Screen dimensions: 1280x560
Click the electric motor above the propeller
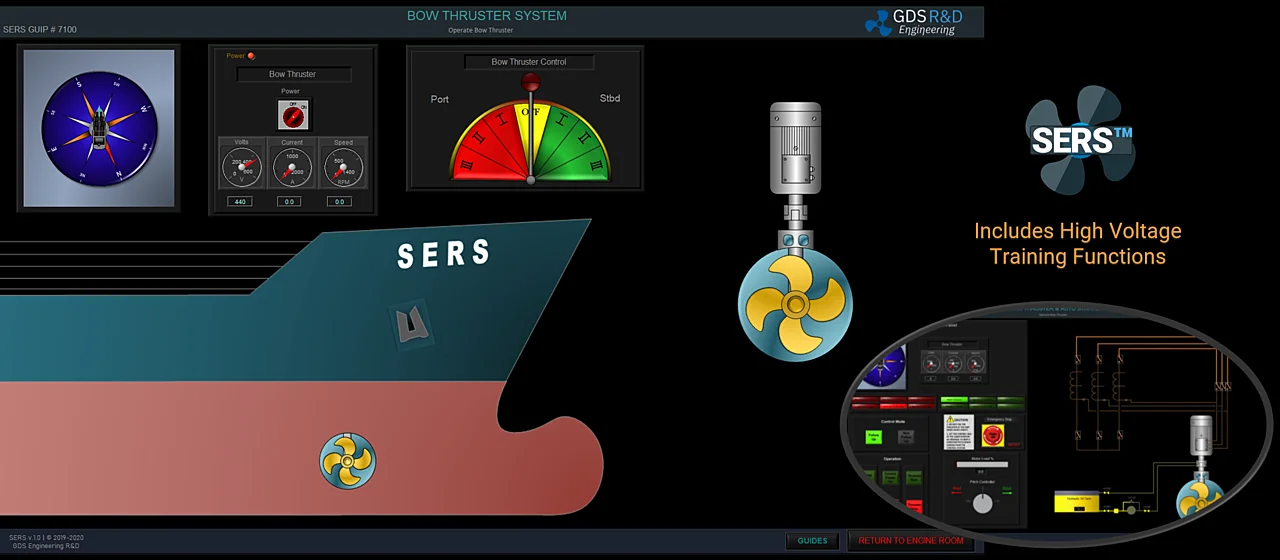point(795,150)
